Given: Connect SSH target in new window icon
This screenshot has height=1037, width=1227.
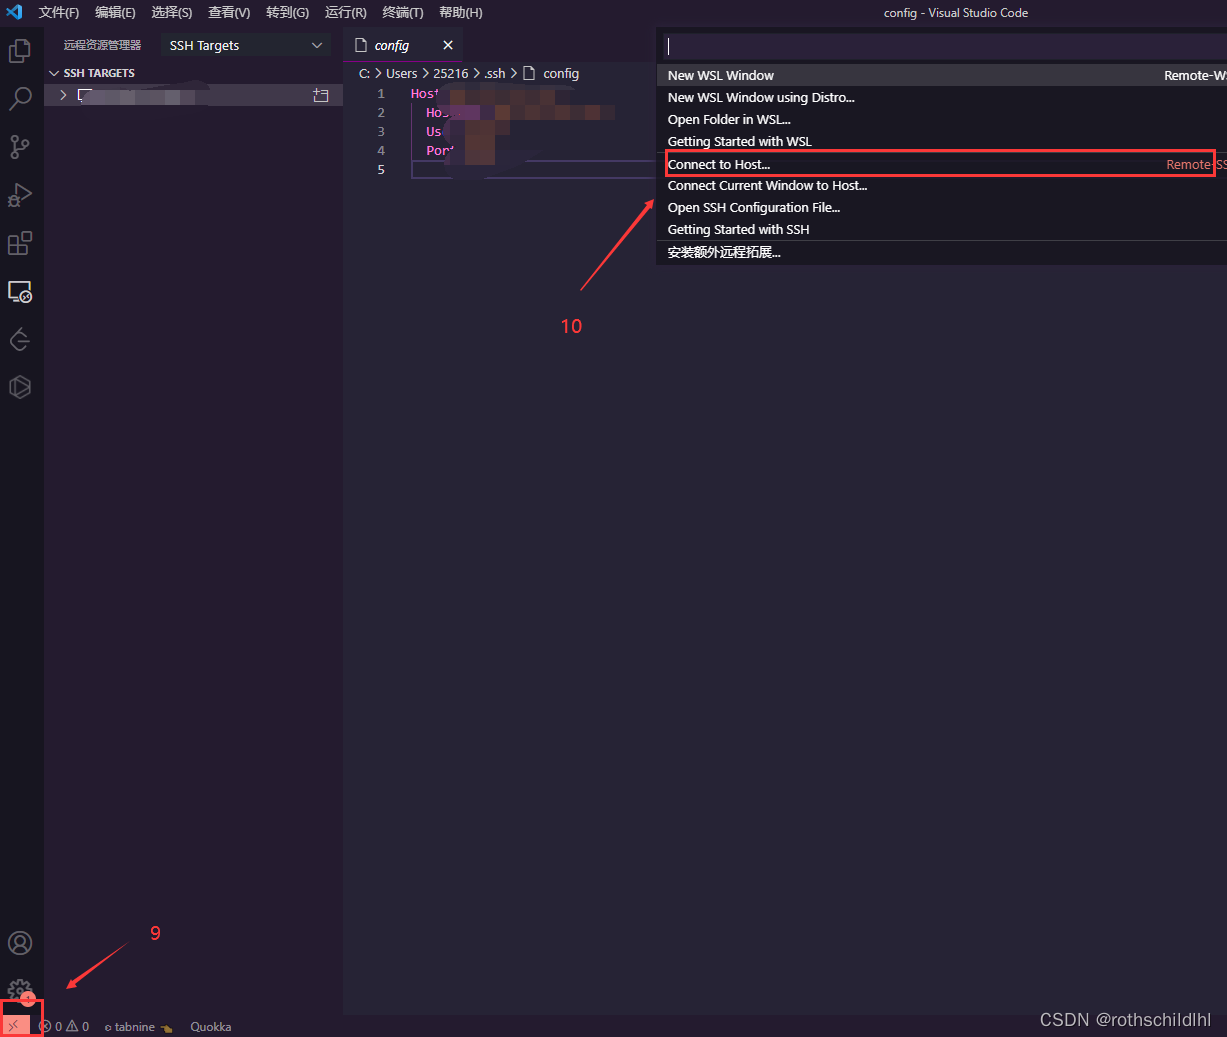Looking at the screenshot, I should [321, 95].
